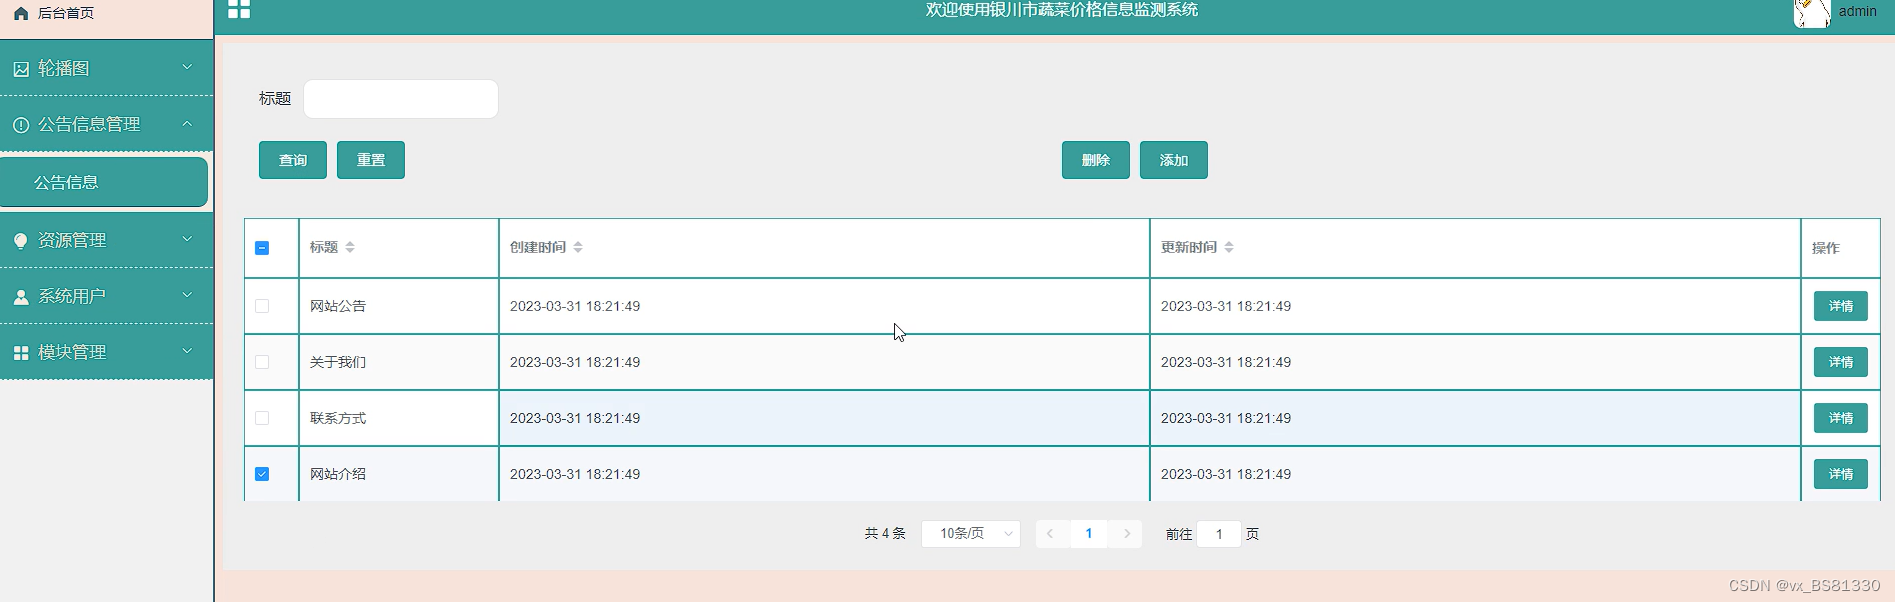Click the admin avatar image

tap(1812, 13)
